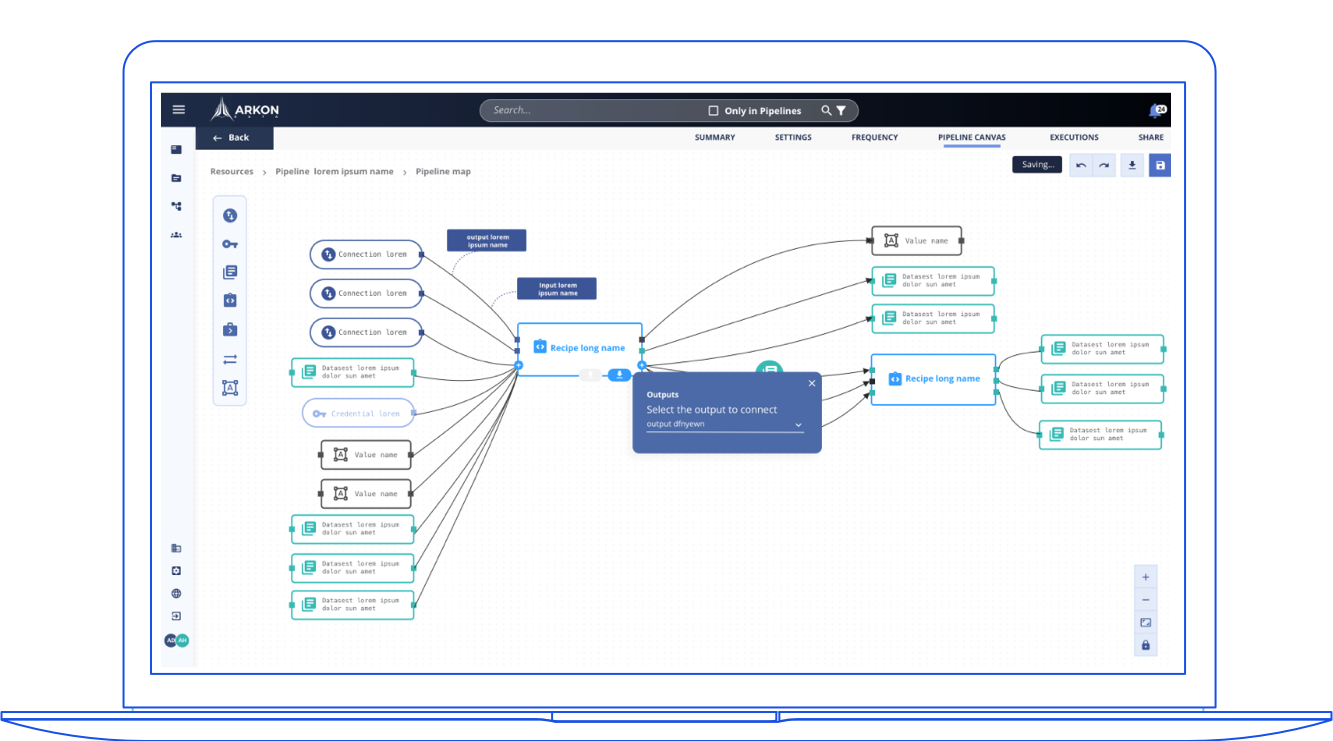Click the search magnifier icon
Image resolution: width=1333 pixels, height=741 pixels.
(826, 111)
